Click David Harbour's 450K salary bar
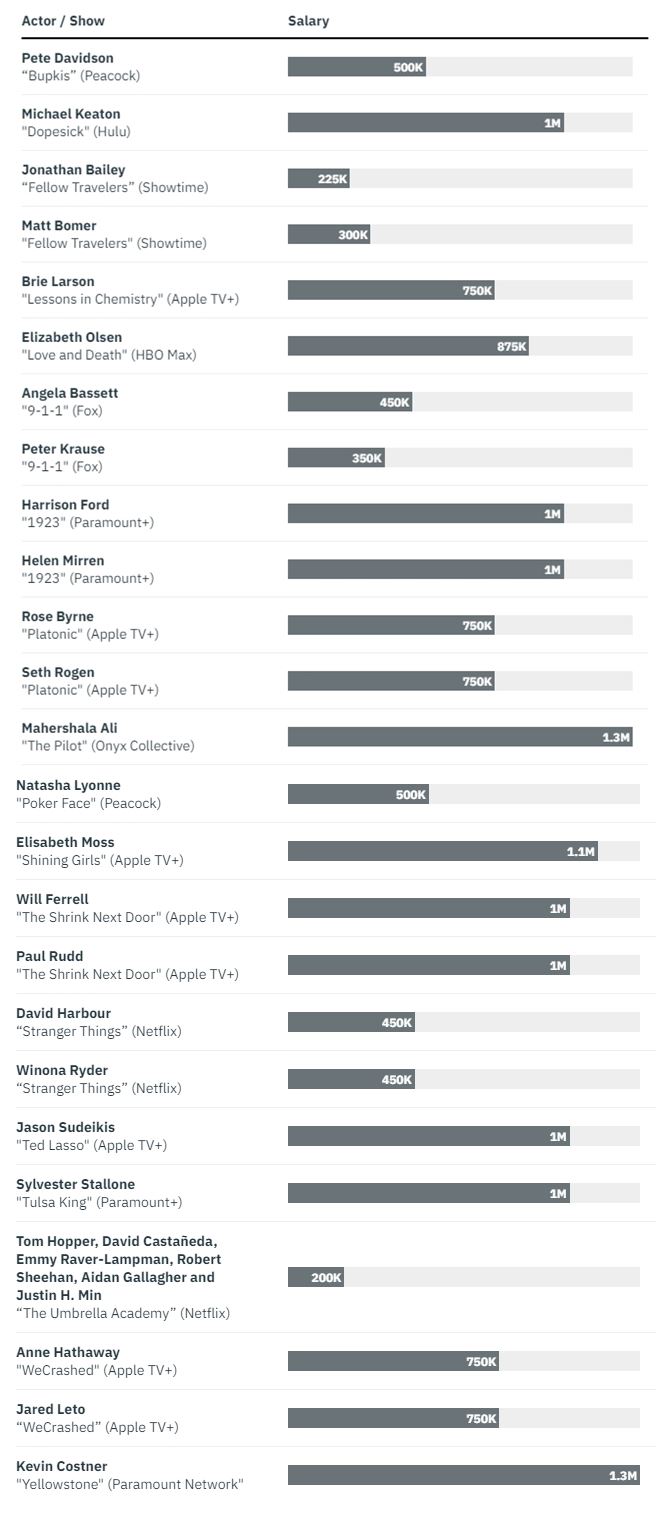The image size is (665, 1515). [350, 1023]
